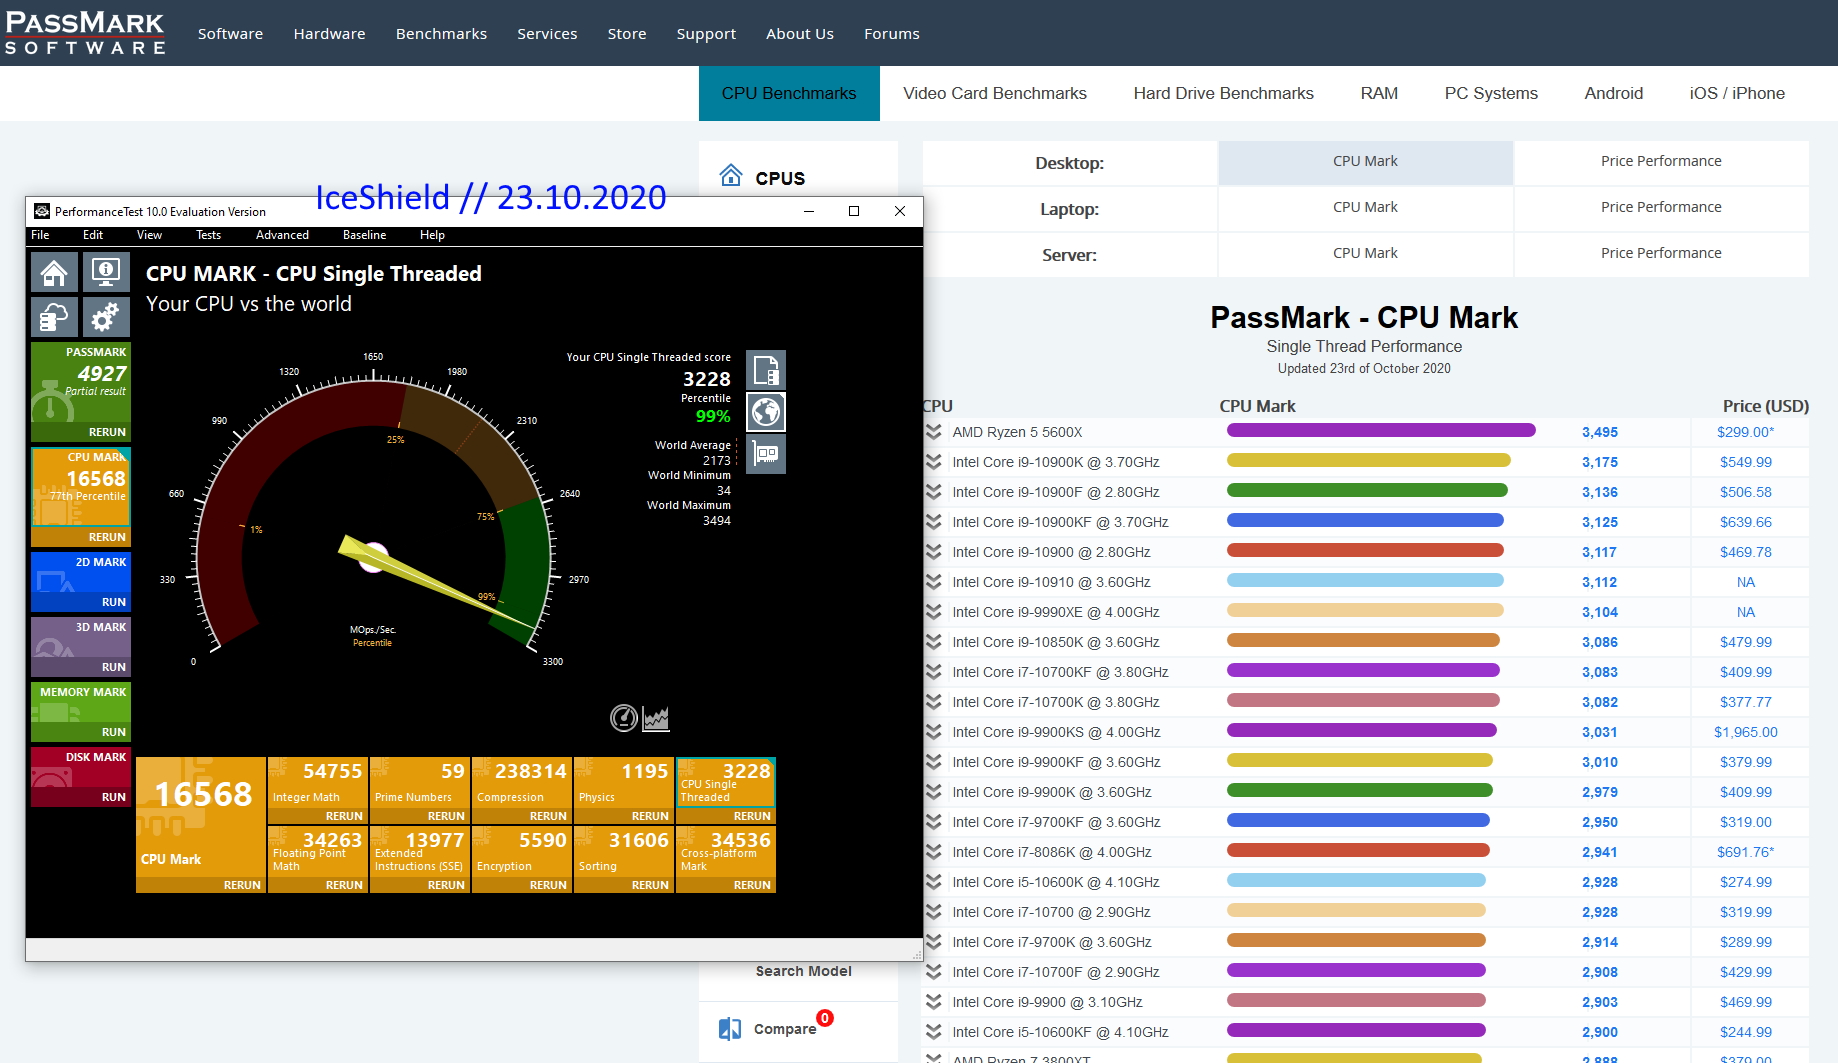
Task: Expand the AMD Ryzen 5 5600X row chevron
Action: tap(933, 432)
